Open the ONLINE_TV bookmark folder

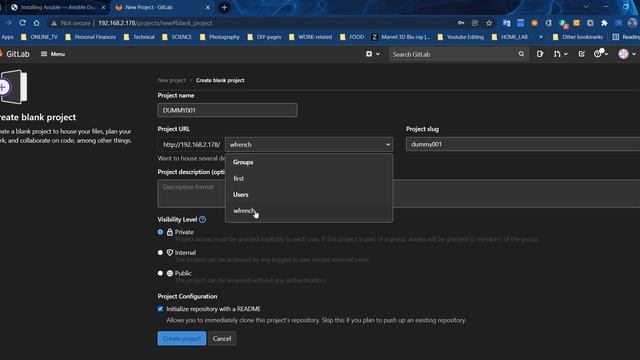(39, 37)
